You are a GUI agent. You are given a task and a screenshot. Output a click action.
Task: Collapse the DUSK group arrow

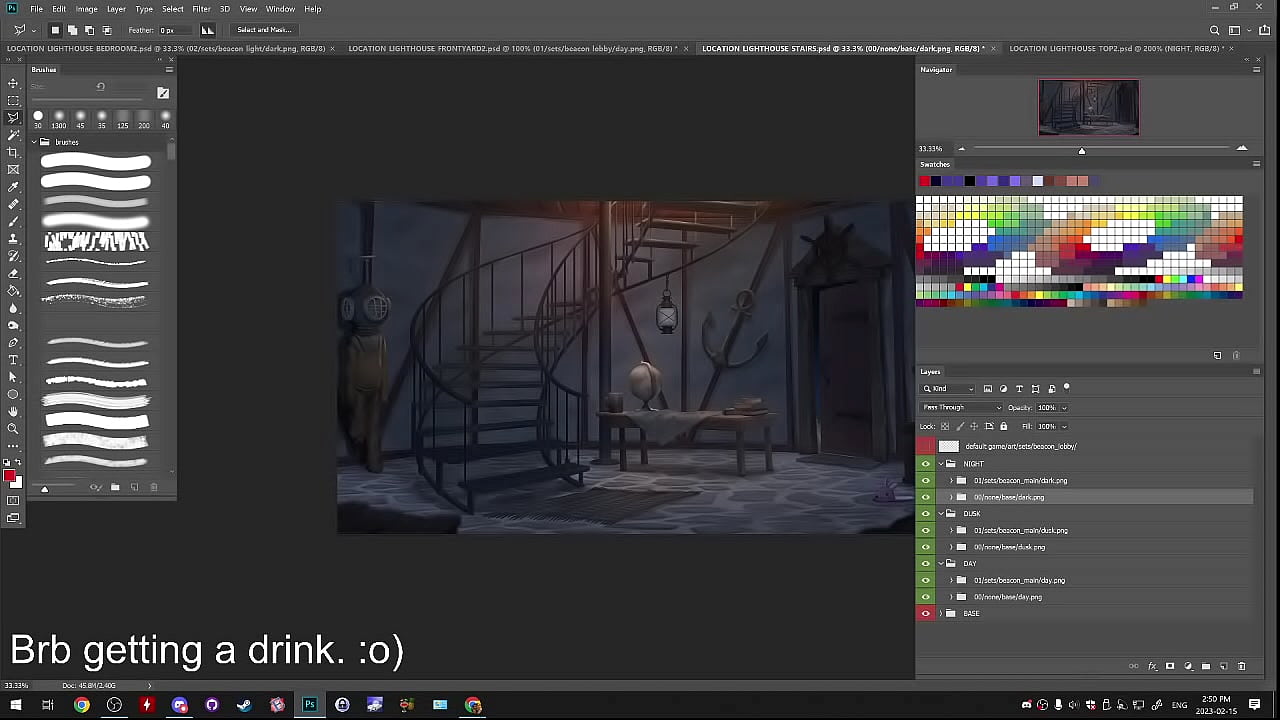[941, 514]
